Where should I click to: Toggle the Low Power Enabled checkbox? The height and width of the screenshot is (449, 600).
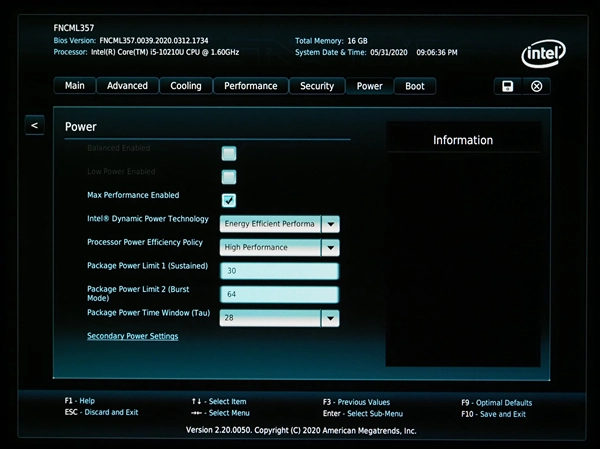click(229, 177)
